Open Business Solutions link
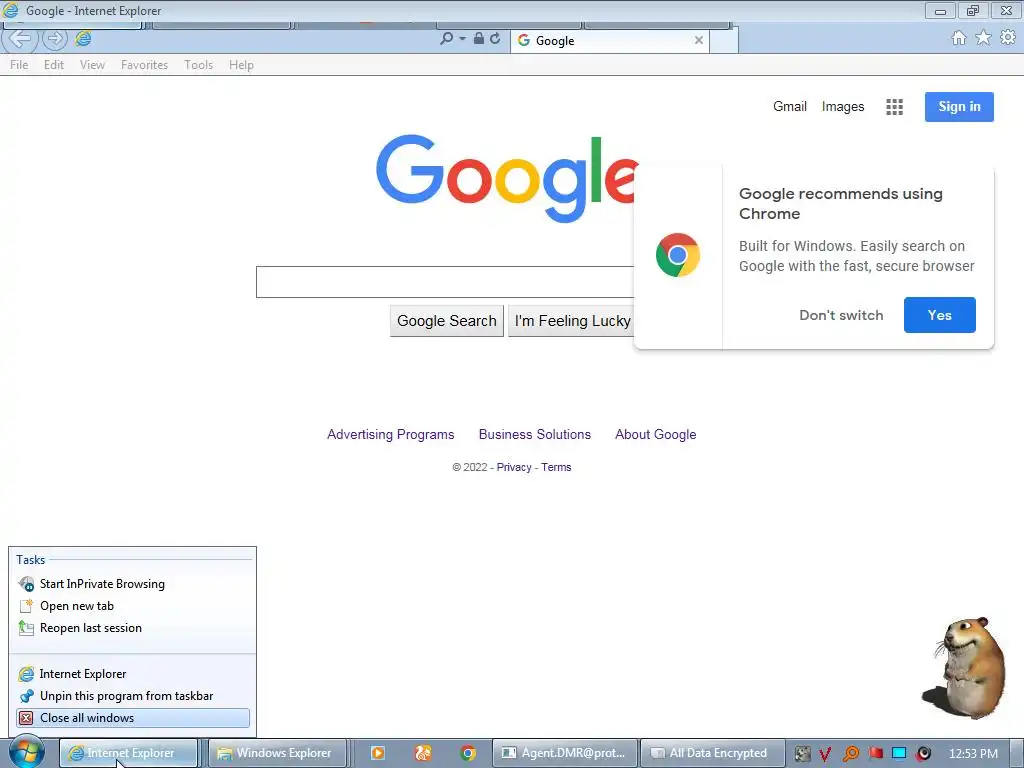Viewport: 1024px width, 768px height. click(x=535, y=434)
